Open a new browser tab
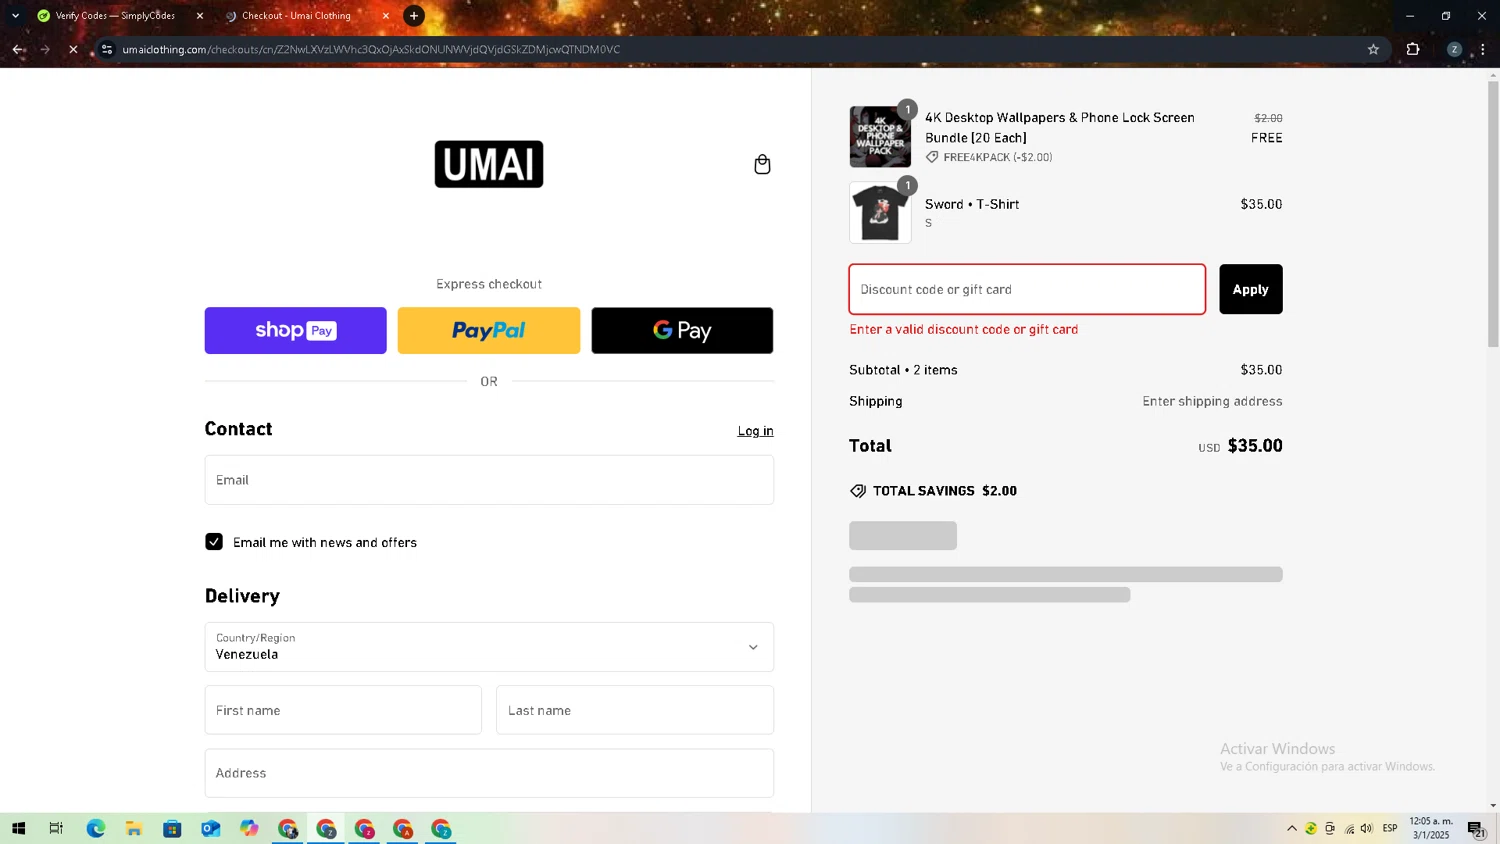 click(x=414, y=16)
